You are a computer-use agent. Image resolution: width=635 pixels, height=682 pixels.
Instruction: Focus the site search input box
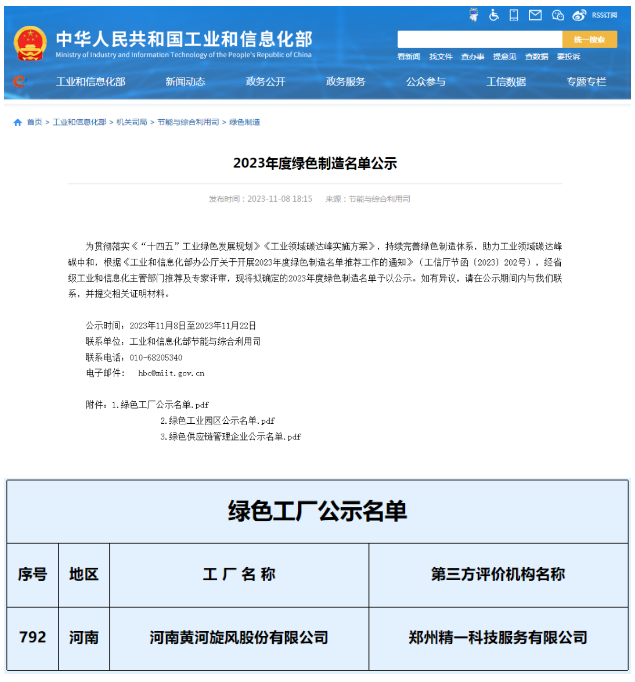(x=480, y=39)
